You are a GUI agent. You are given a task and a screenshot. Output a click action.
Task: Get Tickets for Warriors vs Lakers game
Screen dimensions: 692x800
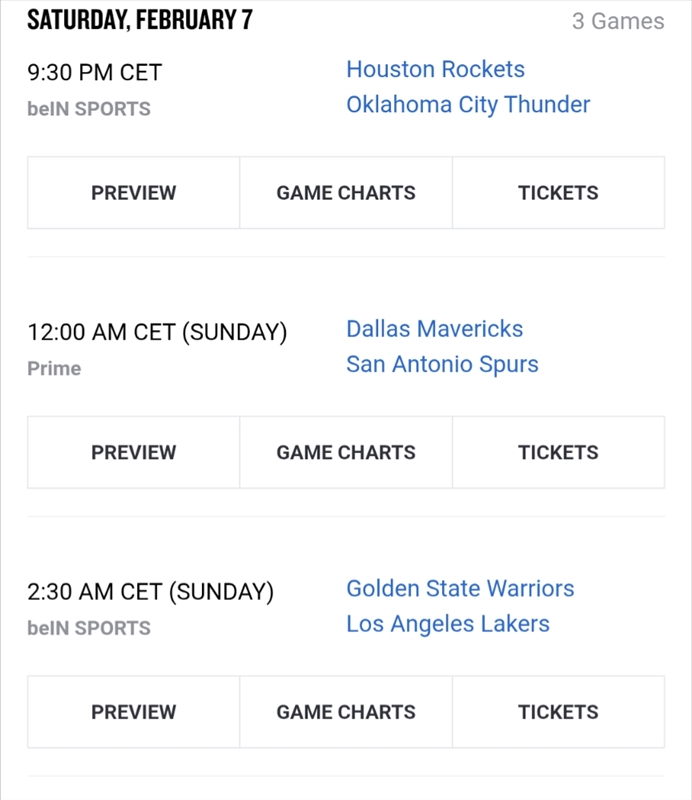(x=558, y=712)
